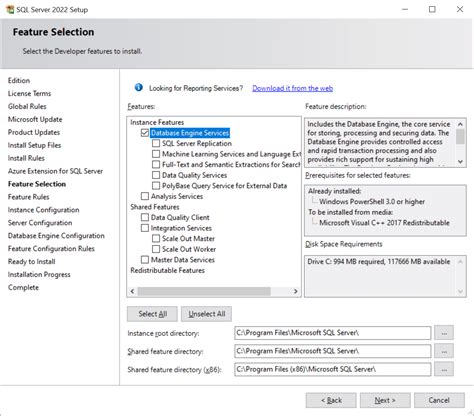This screenshot has width=474, height=416.
Task: Click feature description scroll up arrow
Action: [x=460, y=124]
